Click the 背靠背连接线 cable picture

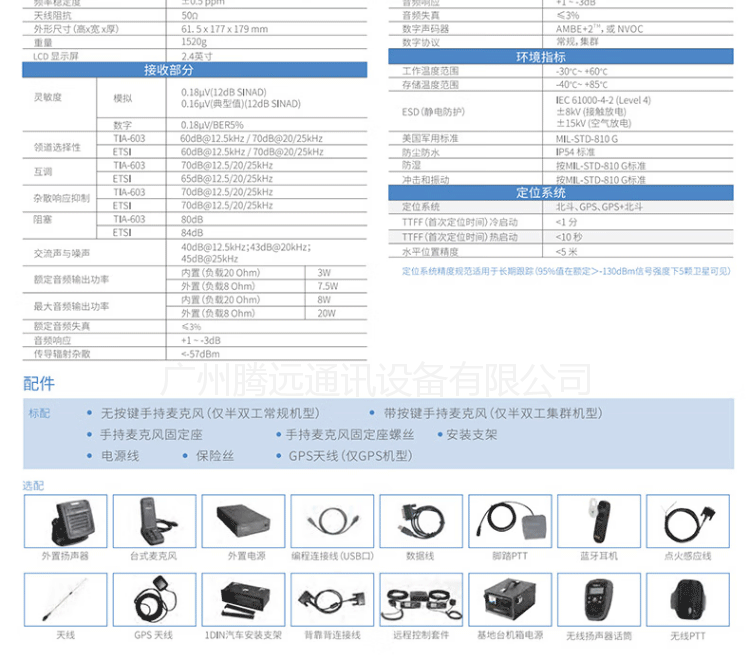[332, 599]
